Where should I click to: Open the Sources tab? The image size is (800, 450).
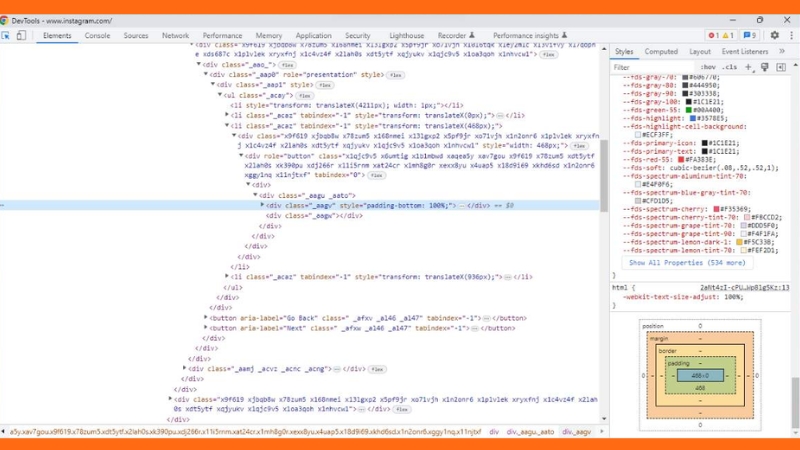click(x=136, y=36)
